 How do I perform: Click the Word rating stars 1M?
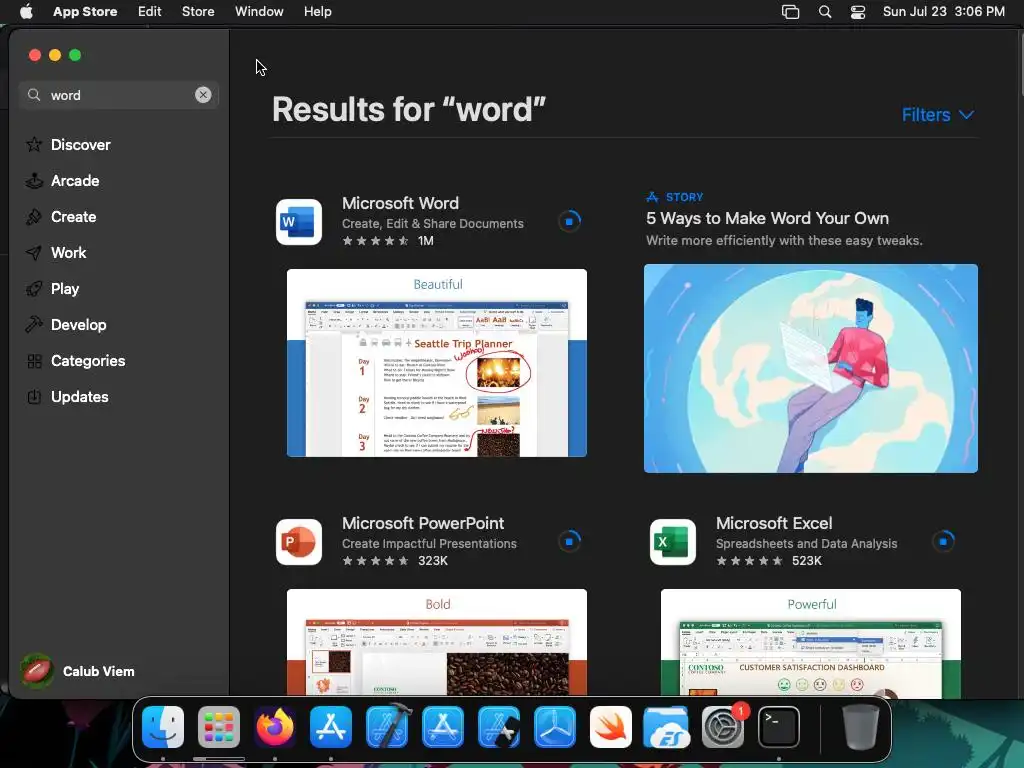(388, 241)
